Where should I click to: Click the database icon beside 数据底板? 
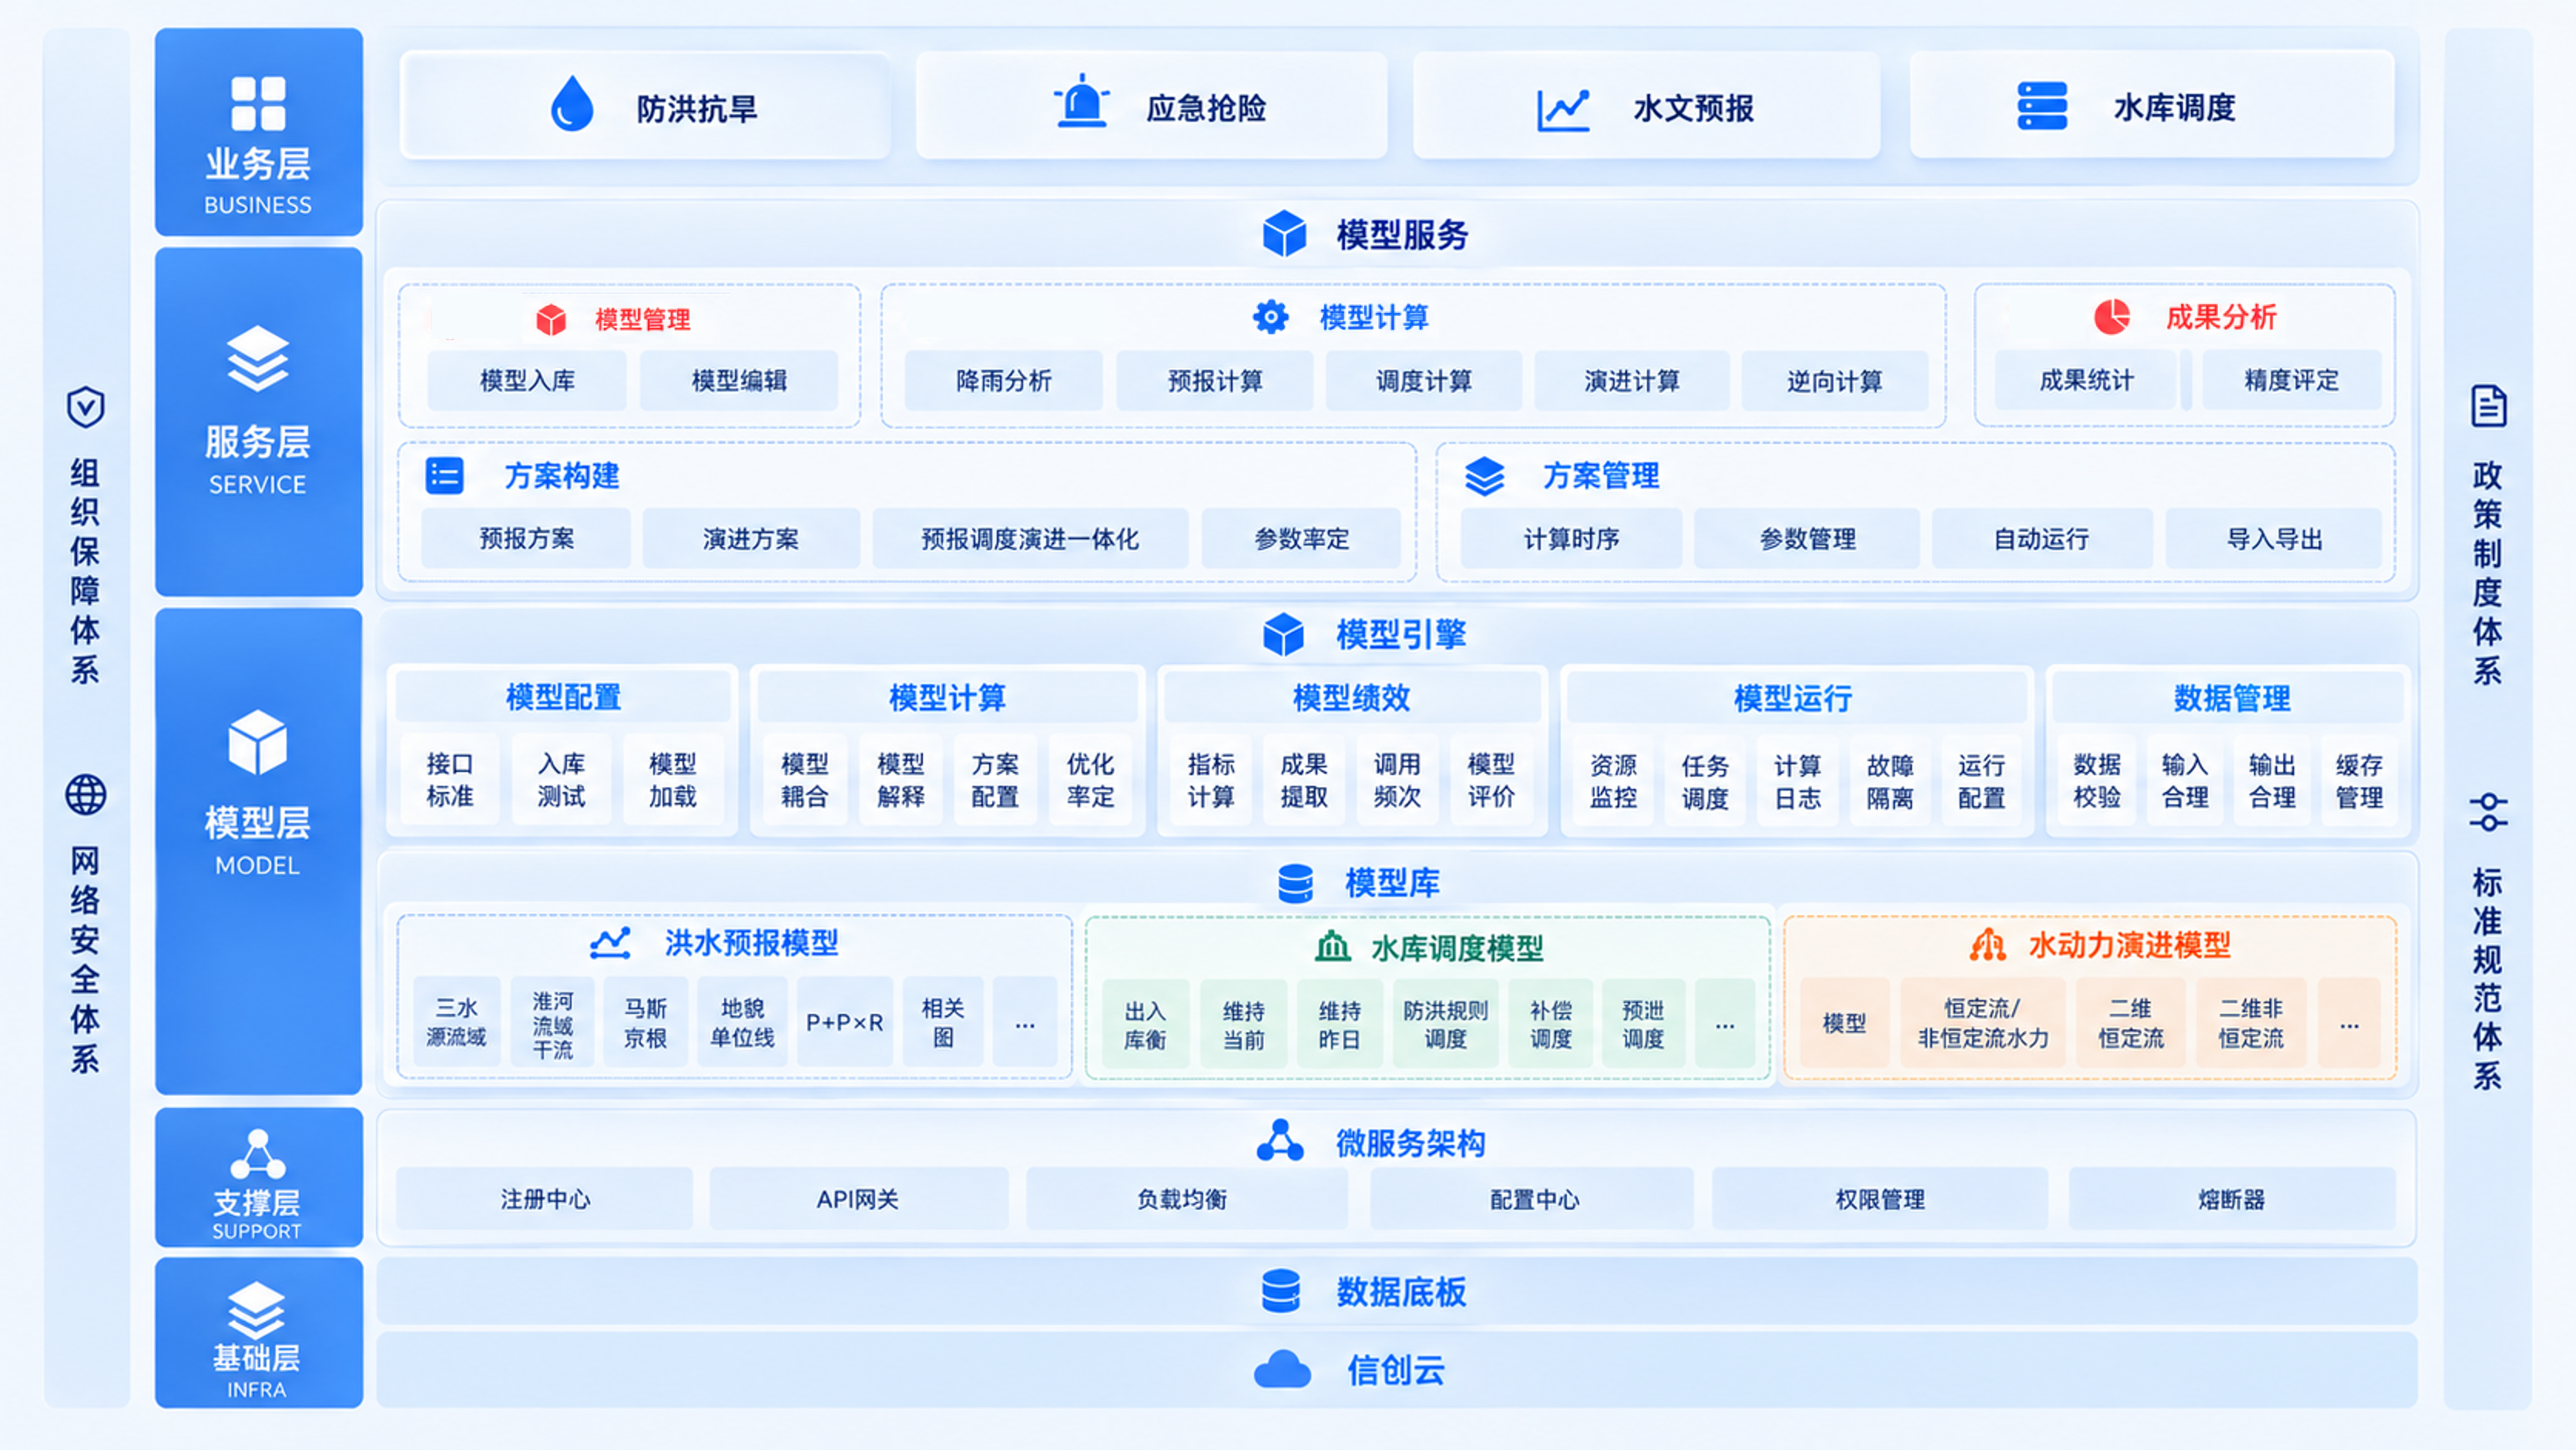(1281, 1291)
